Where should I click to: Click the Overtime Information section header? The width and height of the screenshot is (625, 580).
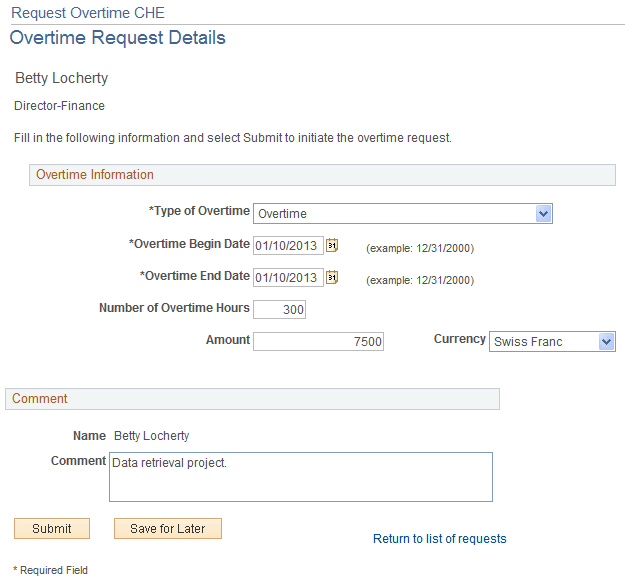pos(95,175)
